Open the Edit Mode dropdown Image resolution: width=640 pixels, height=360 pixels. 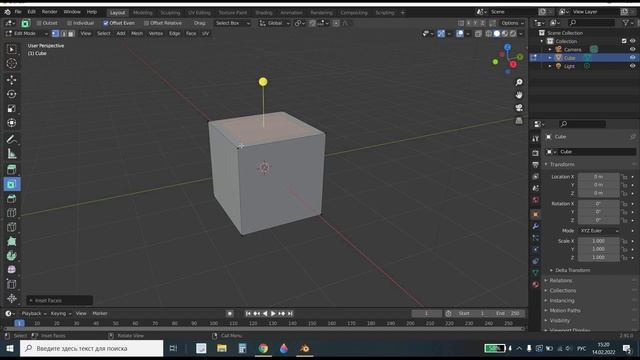coord(27,33)
